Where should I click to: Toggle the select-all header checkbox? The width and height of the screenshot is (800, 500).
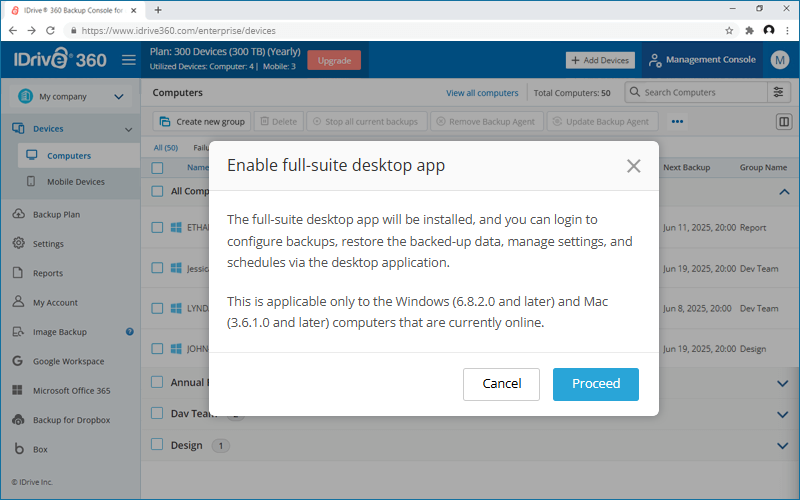click(x=157, y=168)
